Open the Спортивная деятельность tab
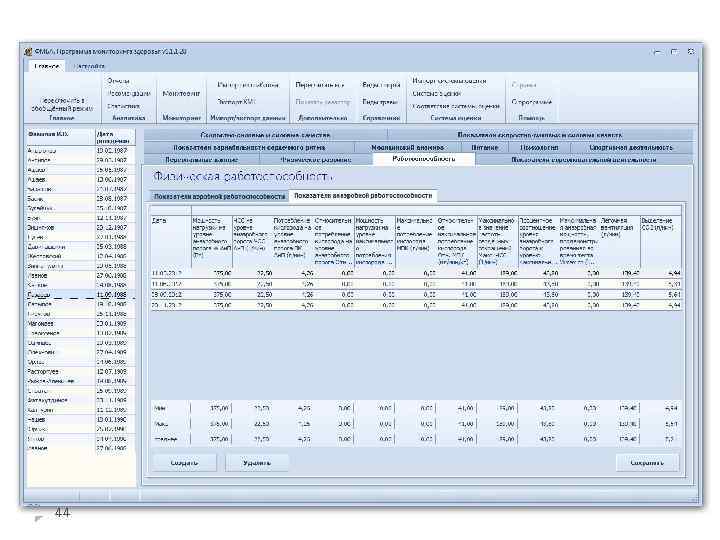The height and width of the screenshot is (540, 720). coord(631,147)
